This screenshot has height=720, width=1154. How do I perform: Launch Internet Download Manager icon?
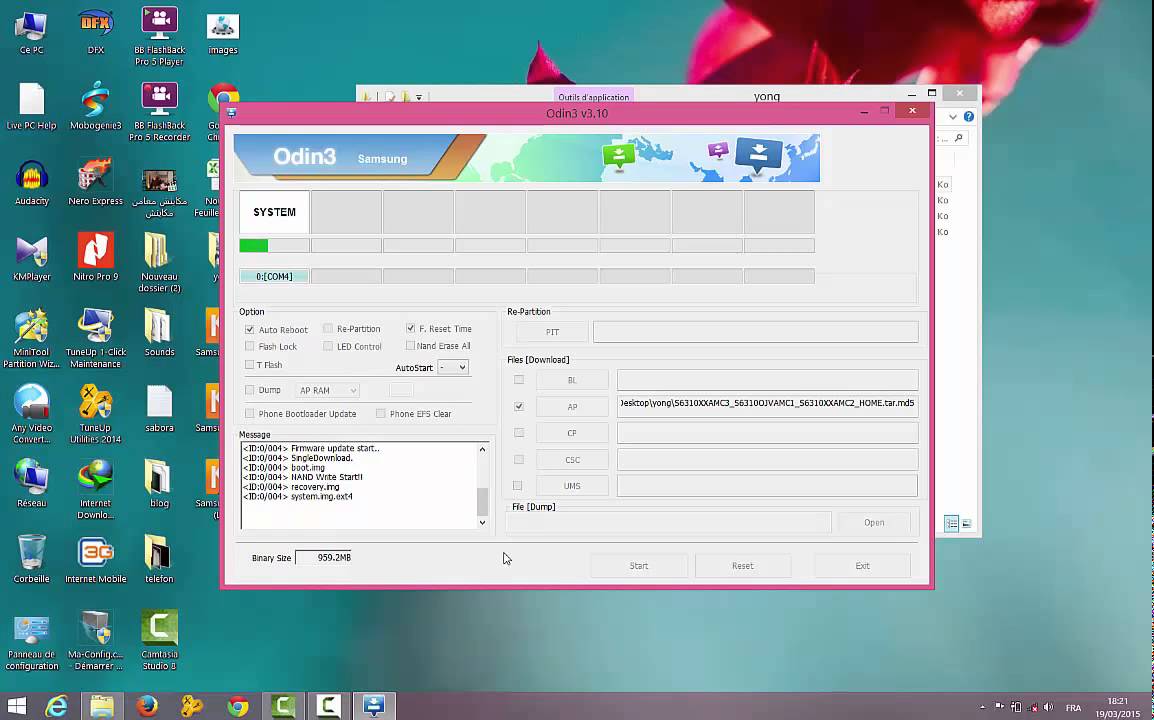click(96, 490)
